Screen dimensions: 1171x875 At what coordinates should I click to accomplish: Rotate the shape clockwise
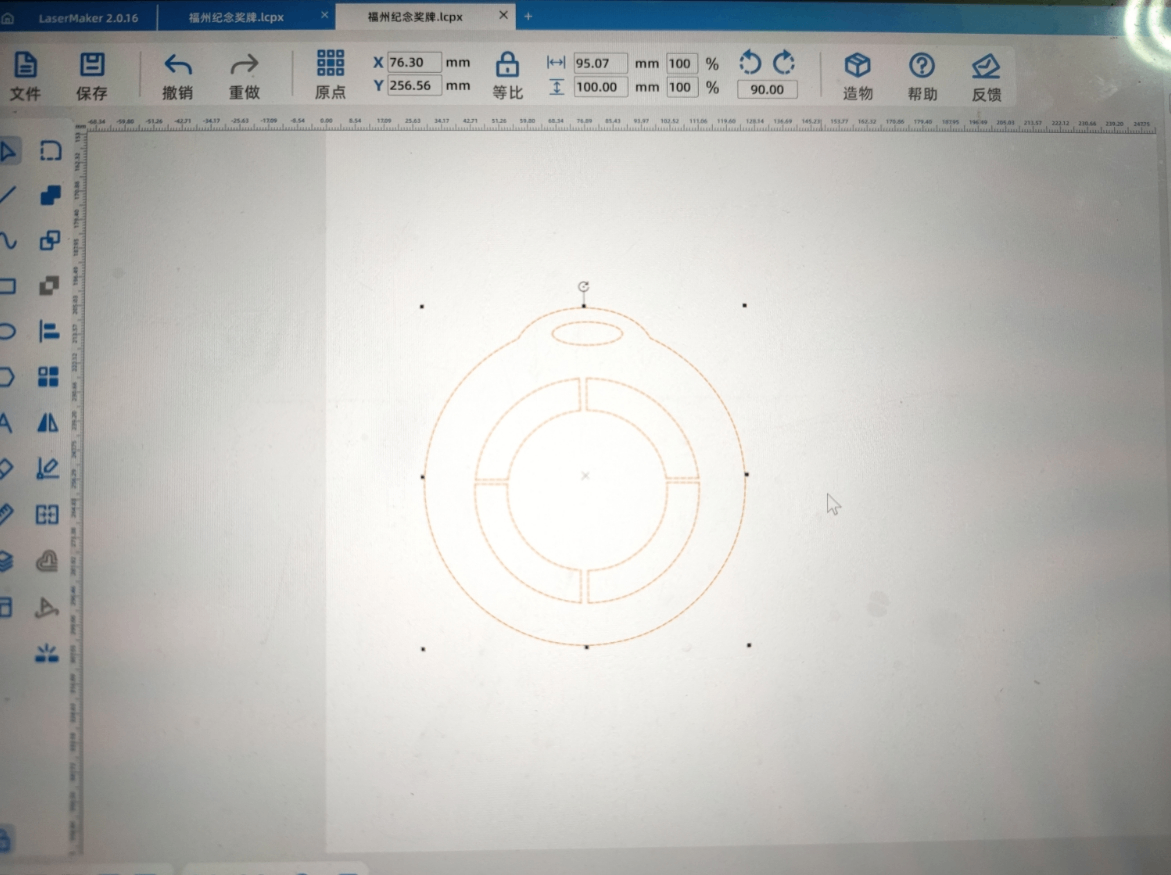(x=784, y=63)
